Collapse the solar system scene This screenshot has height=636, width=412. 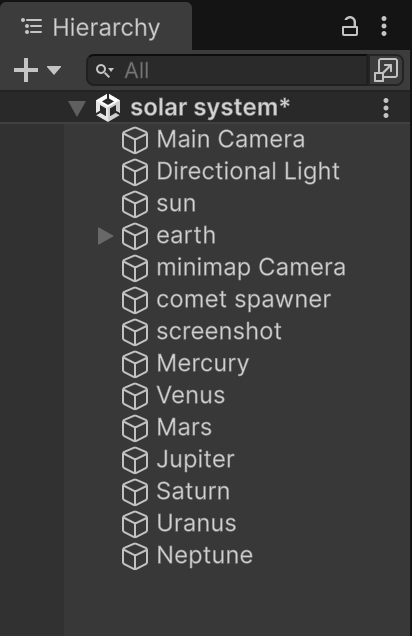77,108
